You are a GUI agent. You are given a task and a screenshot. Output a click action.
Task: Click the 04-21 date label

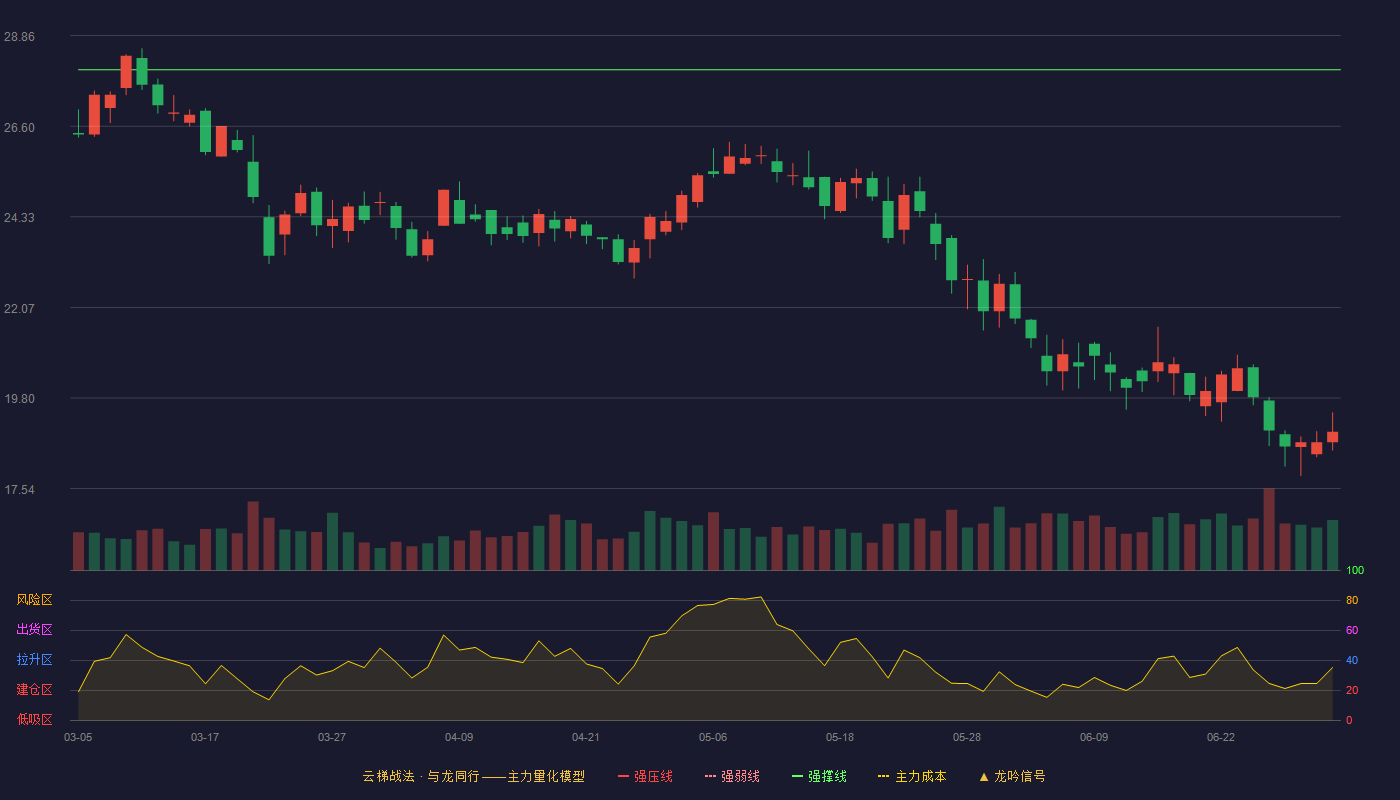(x=586, y=737)
